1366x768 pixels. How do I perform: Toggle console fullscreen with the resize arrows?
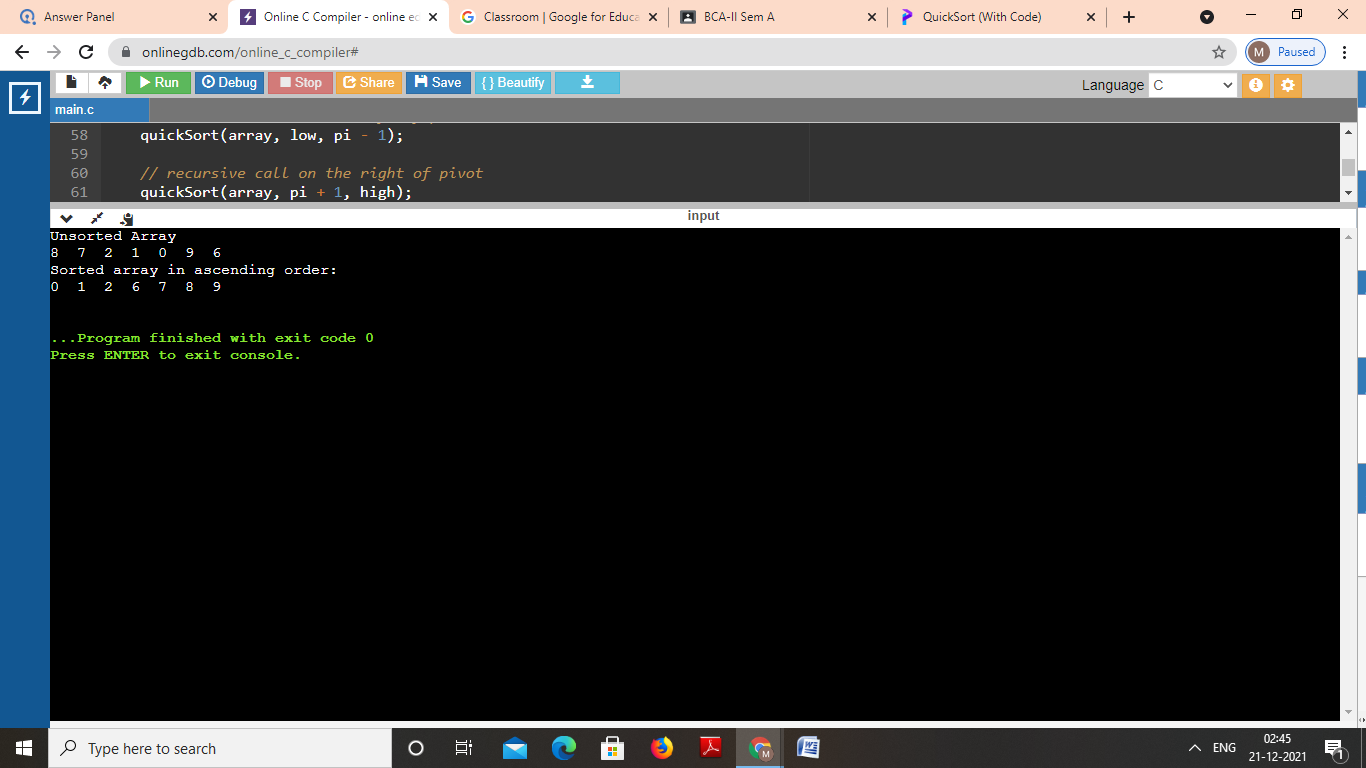97,218
